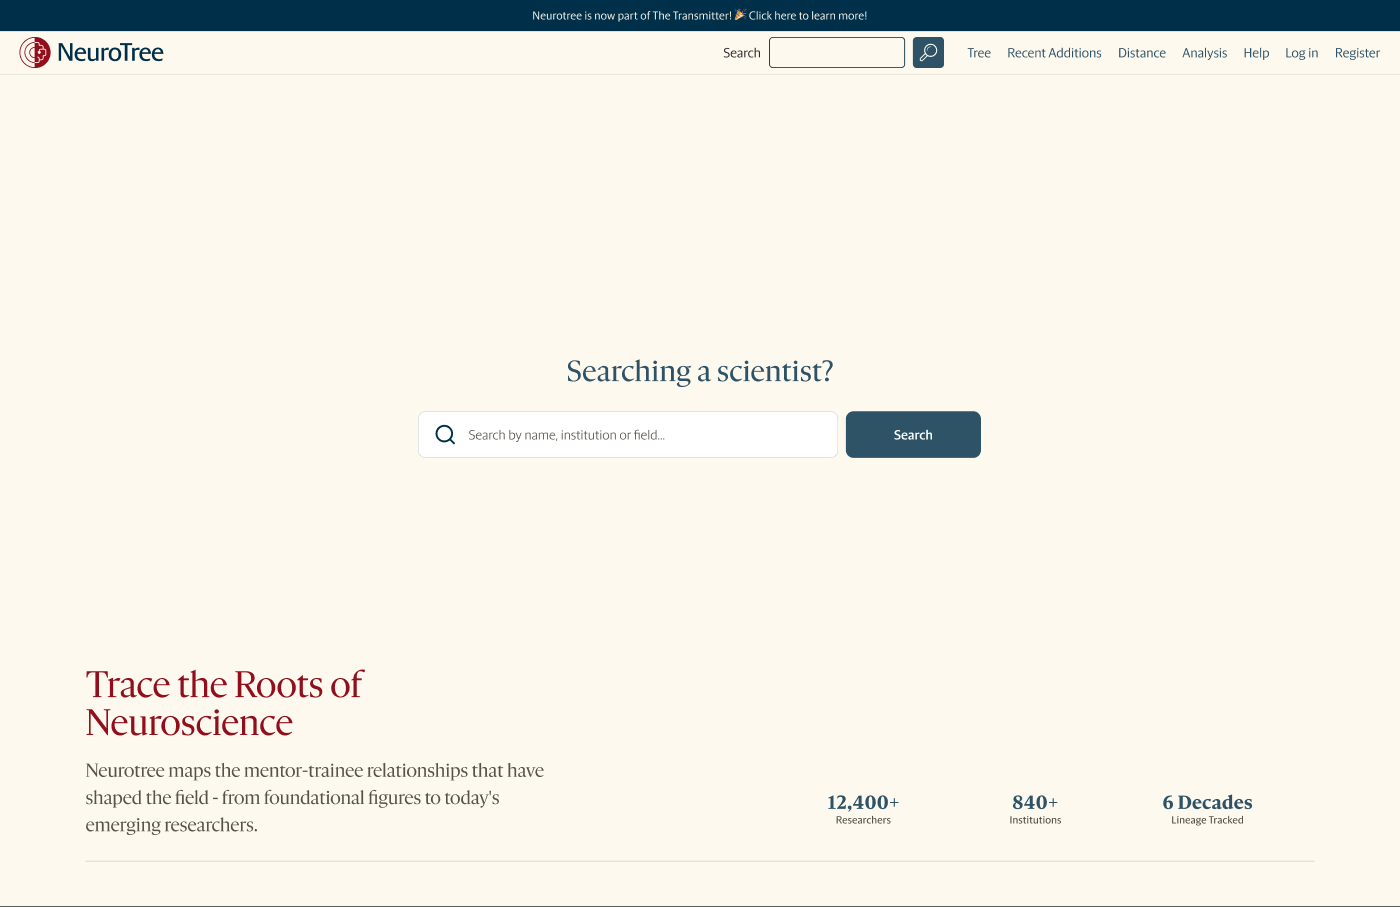
Task: Open the Tree menu item
Action: [x=979, y=53]
